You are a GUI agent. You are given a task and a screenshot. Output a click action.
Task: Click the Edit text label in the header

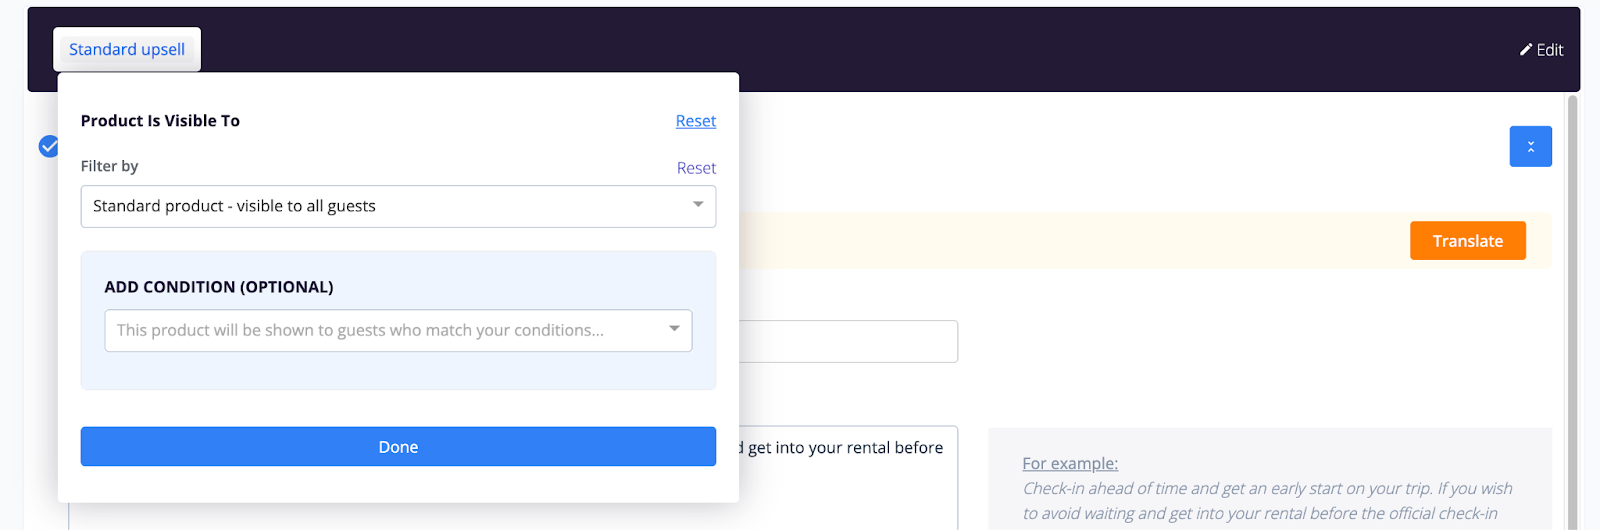pos(1550,50)
